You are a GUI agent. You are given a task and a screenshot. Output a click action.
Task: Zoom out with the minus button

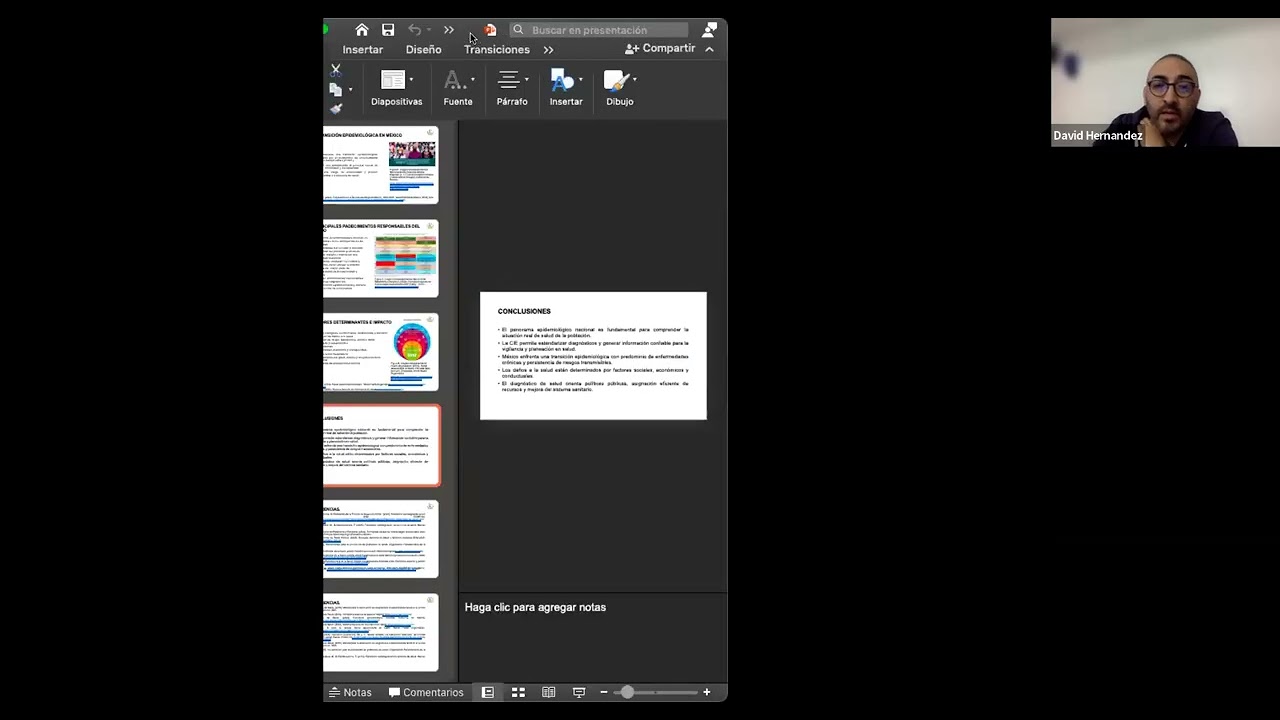(x=604, y=692)
